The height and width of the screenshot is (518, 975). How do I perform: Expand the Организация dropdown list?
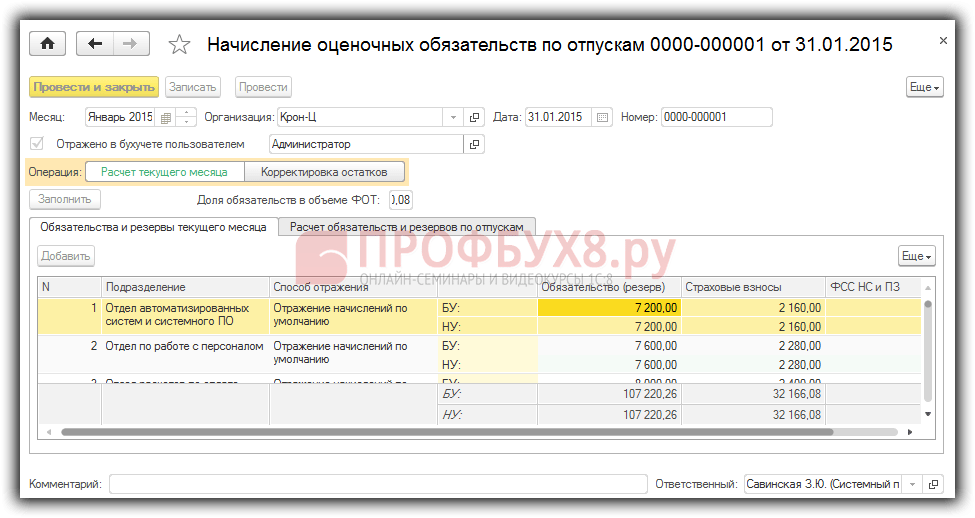pyautogui.click(x=453, y=117)
